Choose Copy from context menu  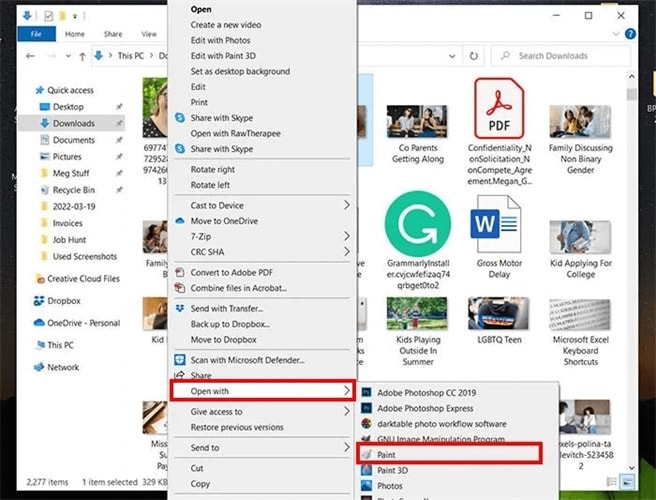coord(262,484)
